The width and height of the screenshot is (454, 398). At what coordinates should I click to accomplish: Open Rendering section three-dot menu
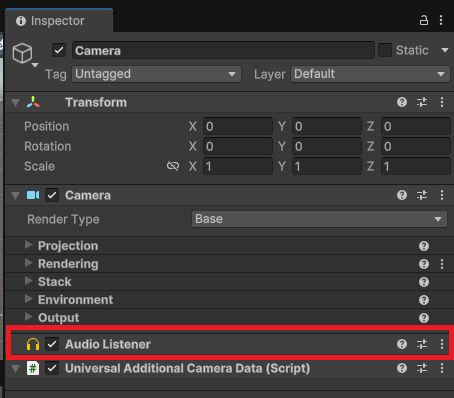click(442, 264)
